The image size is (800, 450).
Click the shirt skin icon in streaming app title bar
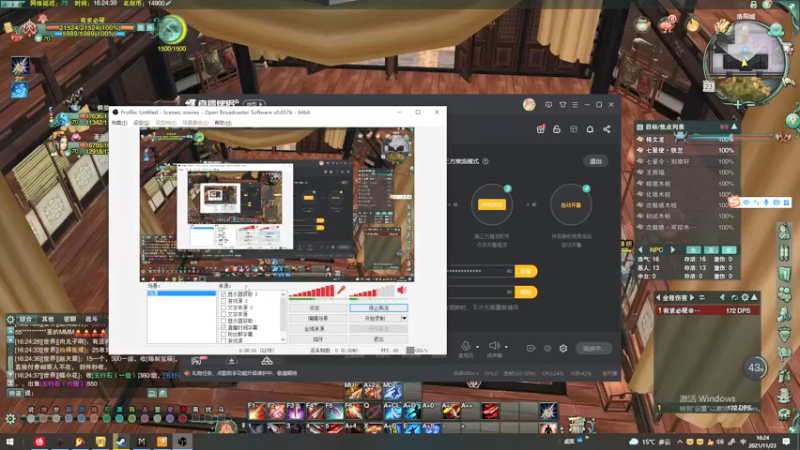pyautogui.click(x=562, y=105)
